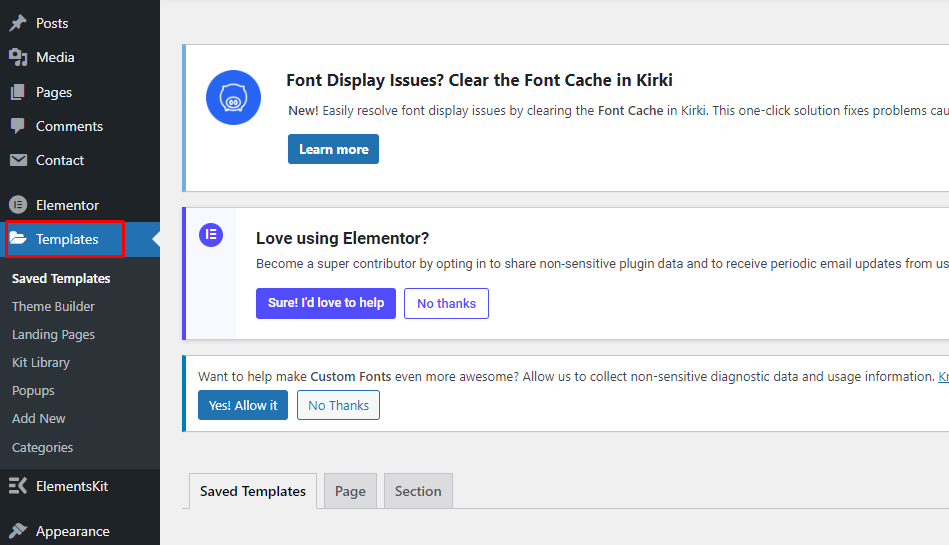The height and width of the screenshot is (545, 949).
Task: Click the Elementor logo icon in sidebar
Action: click(x=18, y=205)
